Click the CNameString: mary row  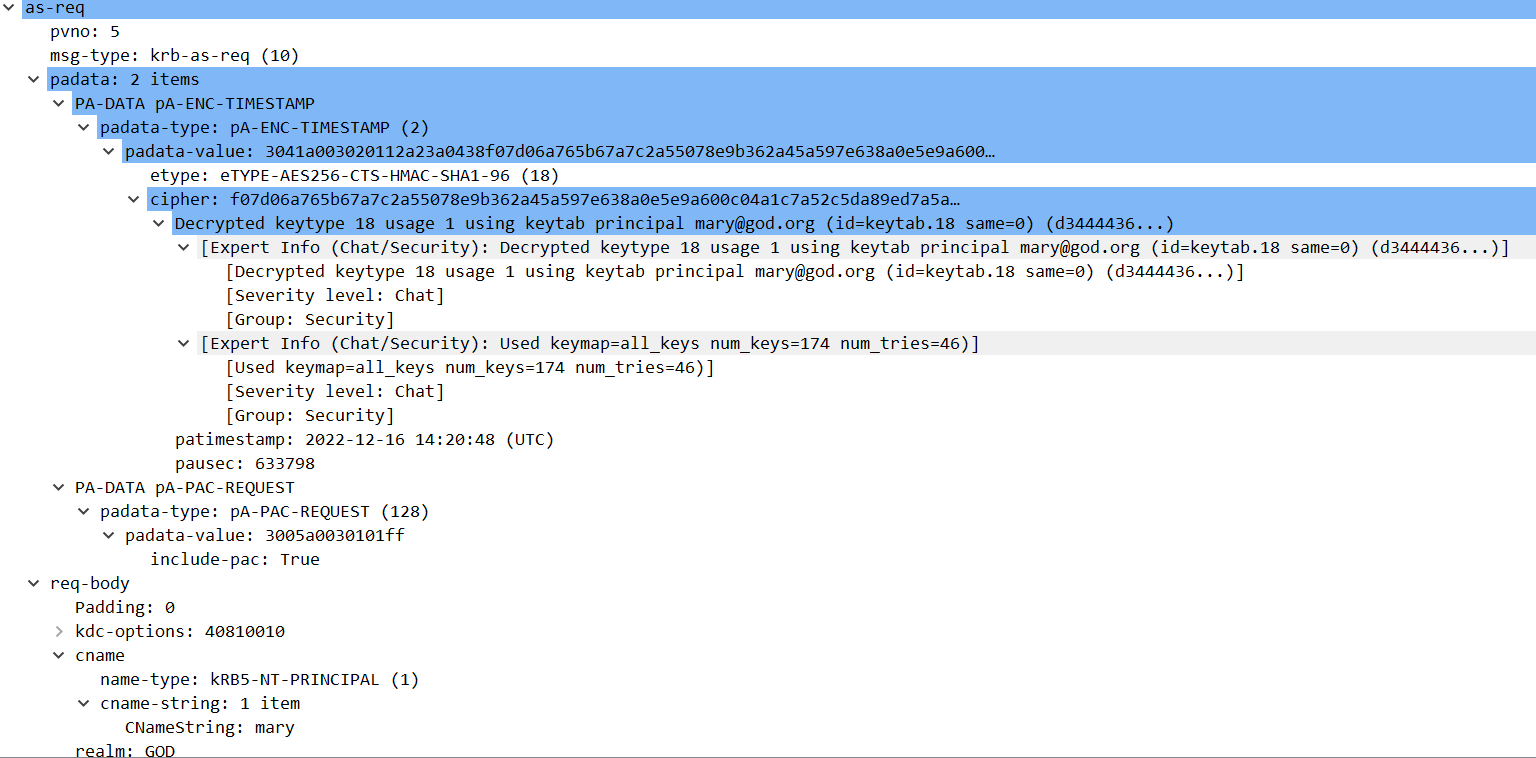(x=209, y=728)
